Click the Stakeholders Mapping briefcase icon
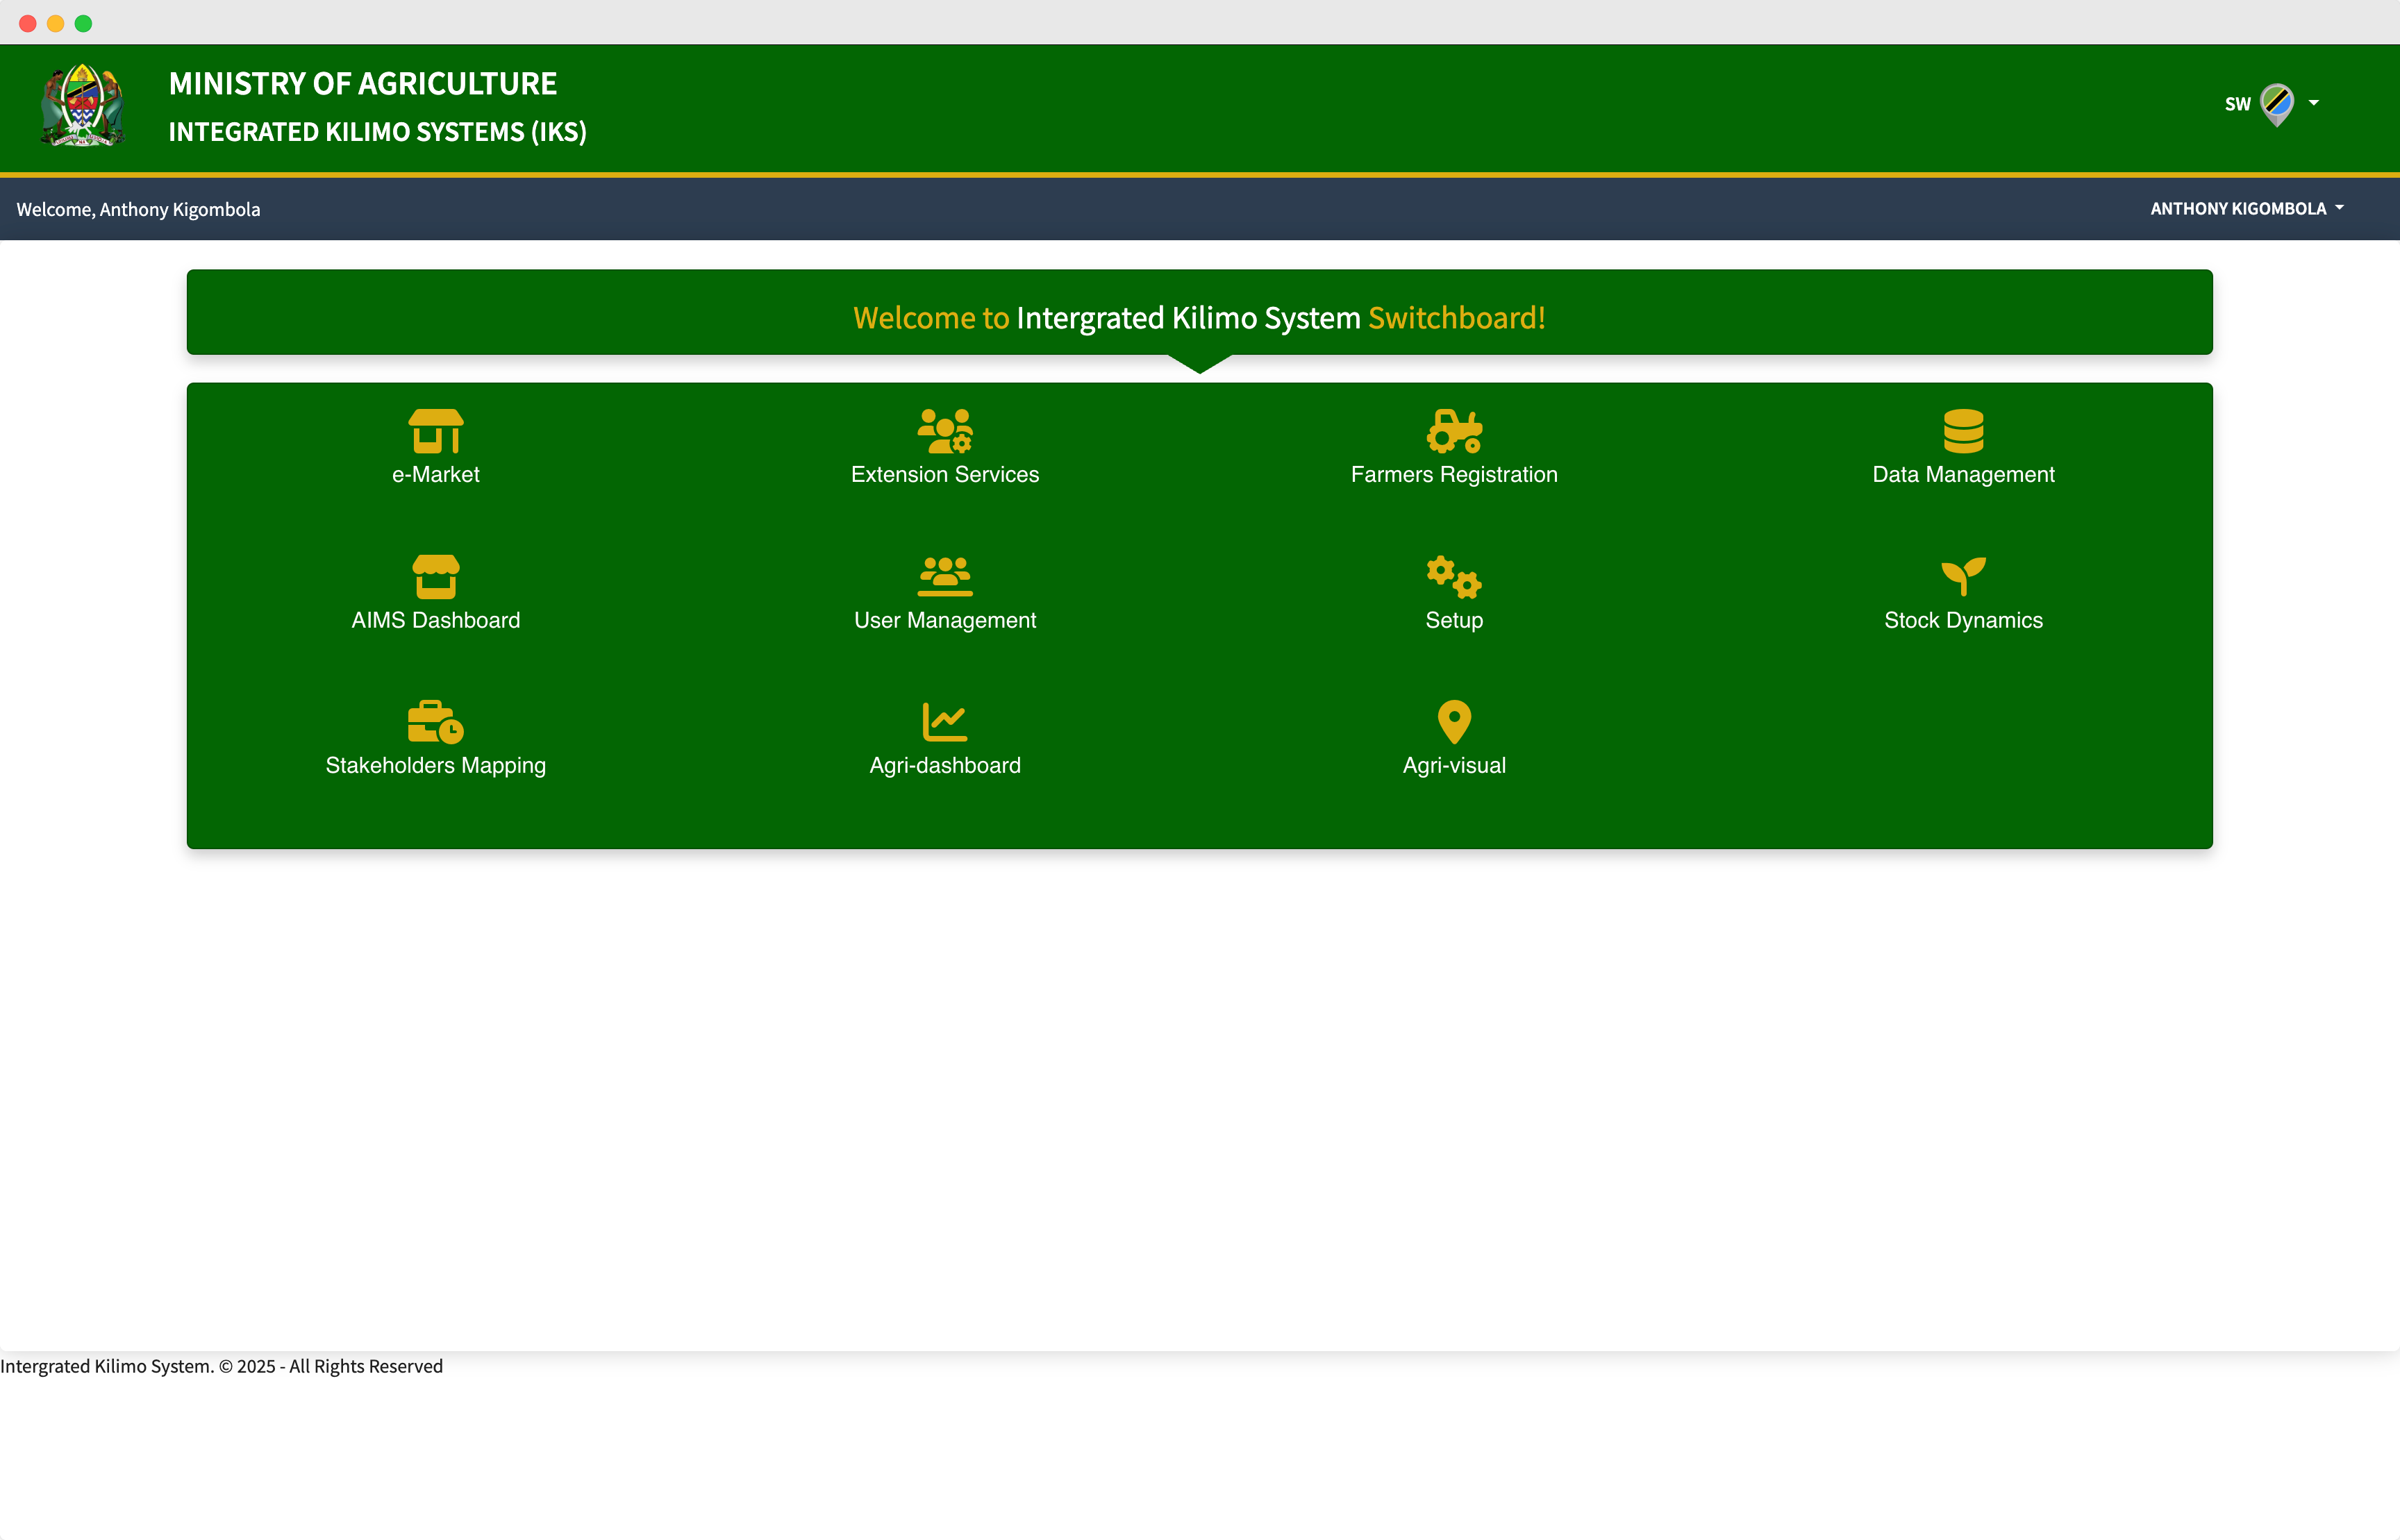 (x=435, y=721)
